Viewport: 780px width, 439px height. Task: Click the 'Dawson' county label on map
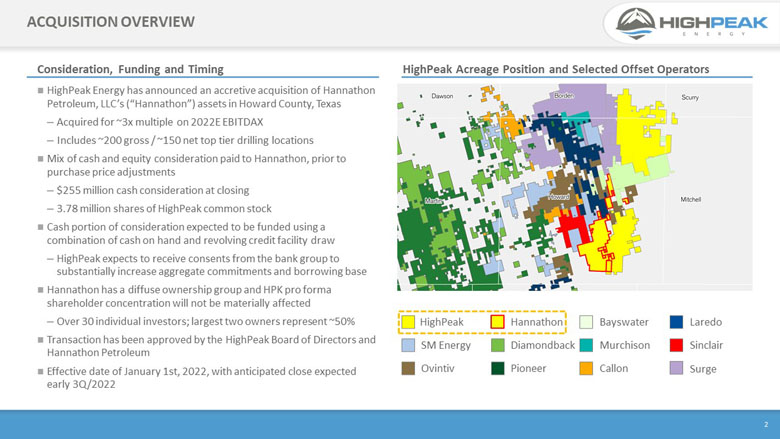click(442, 96)
